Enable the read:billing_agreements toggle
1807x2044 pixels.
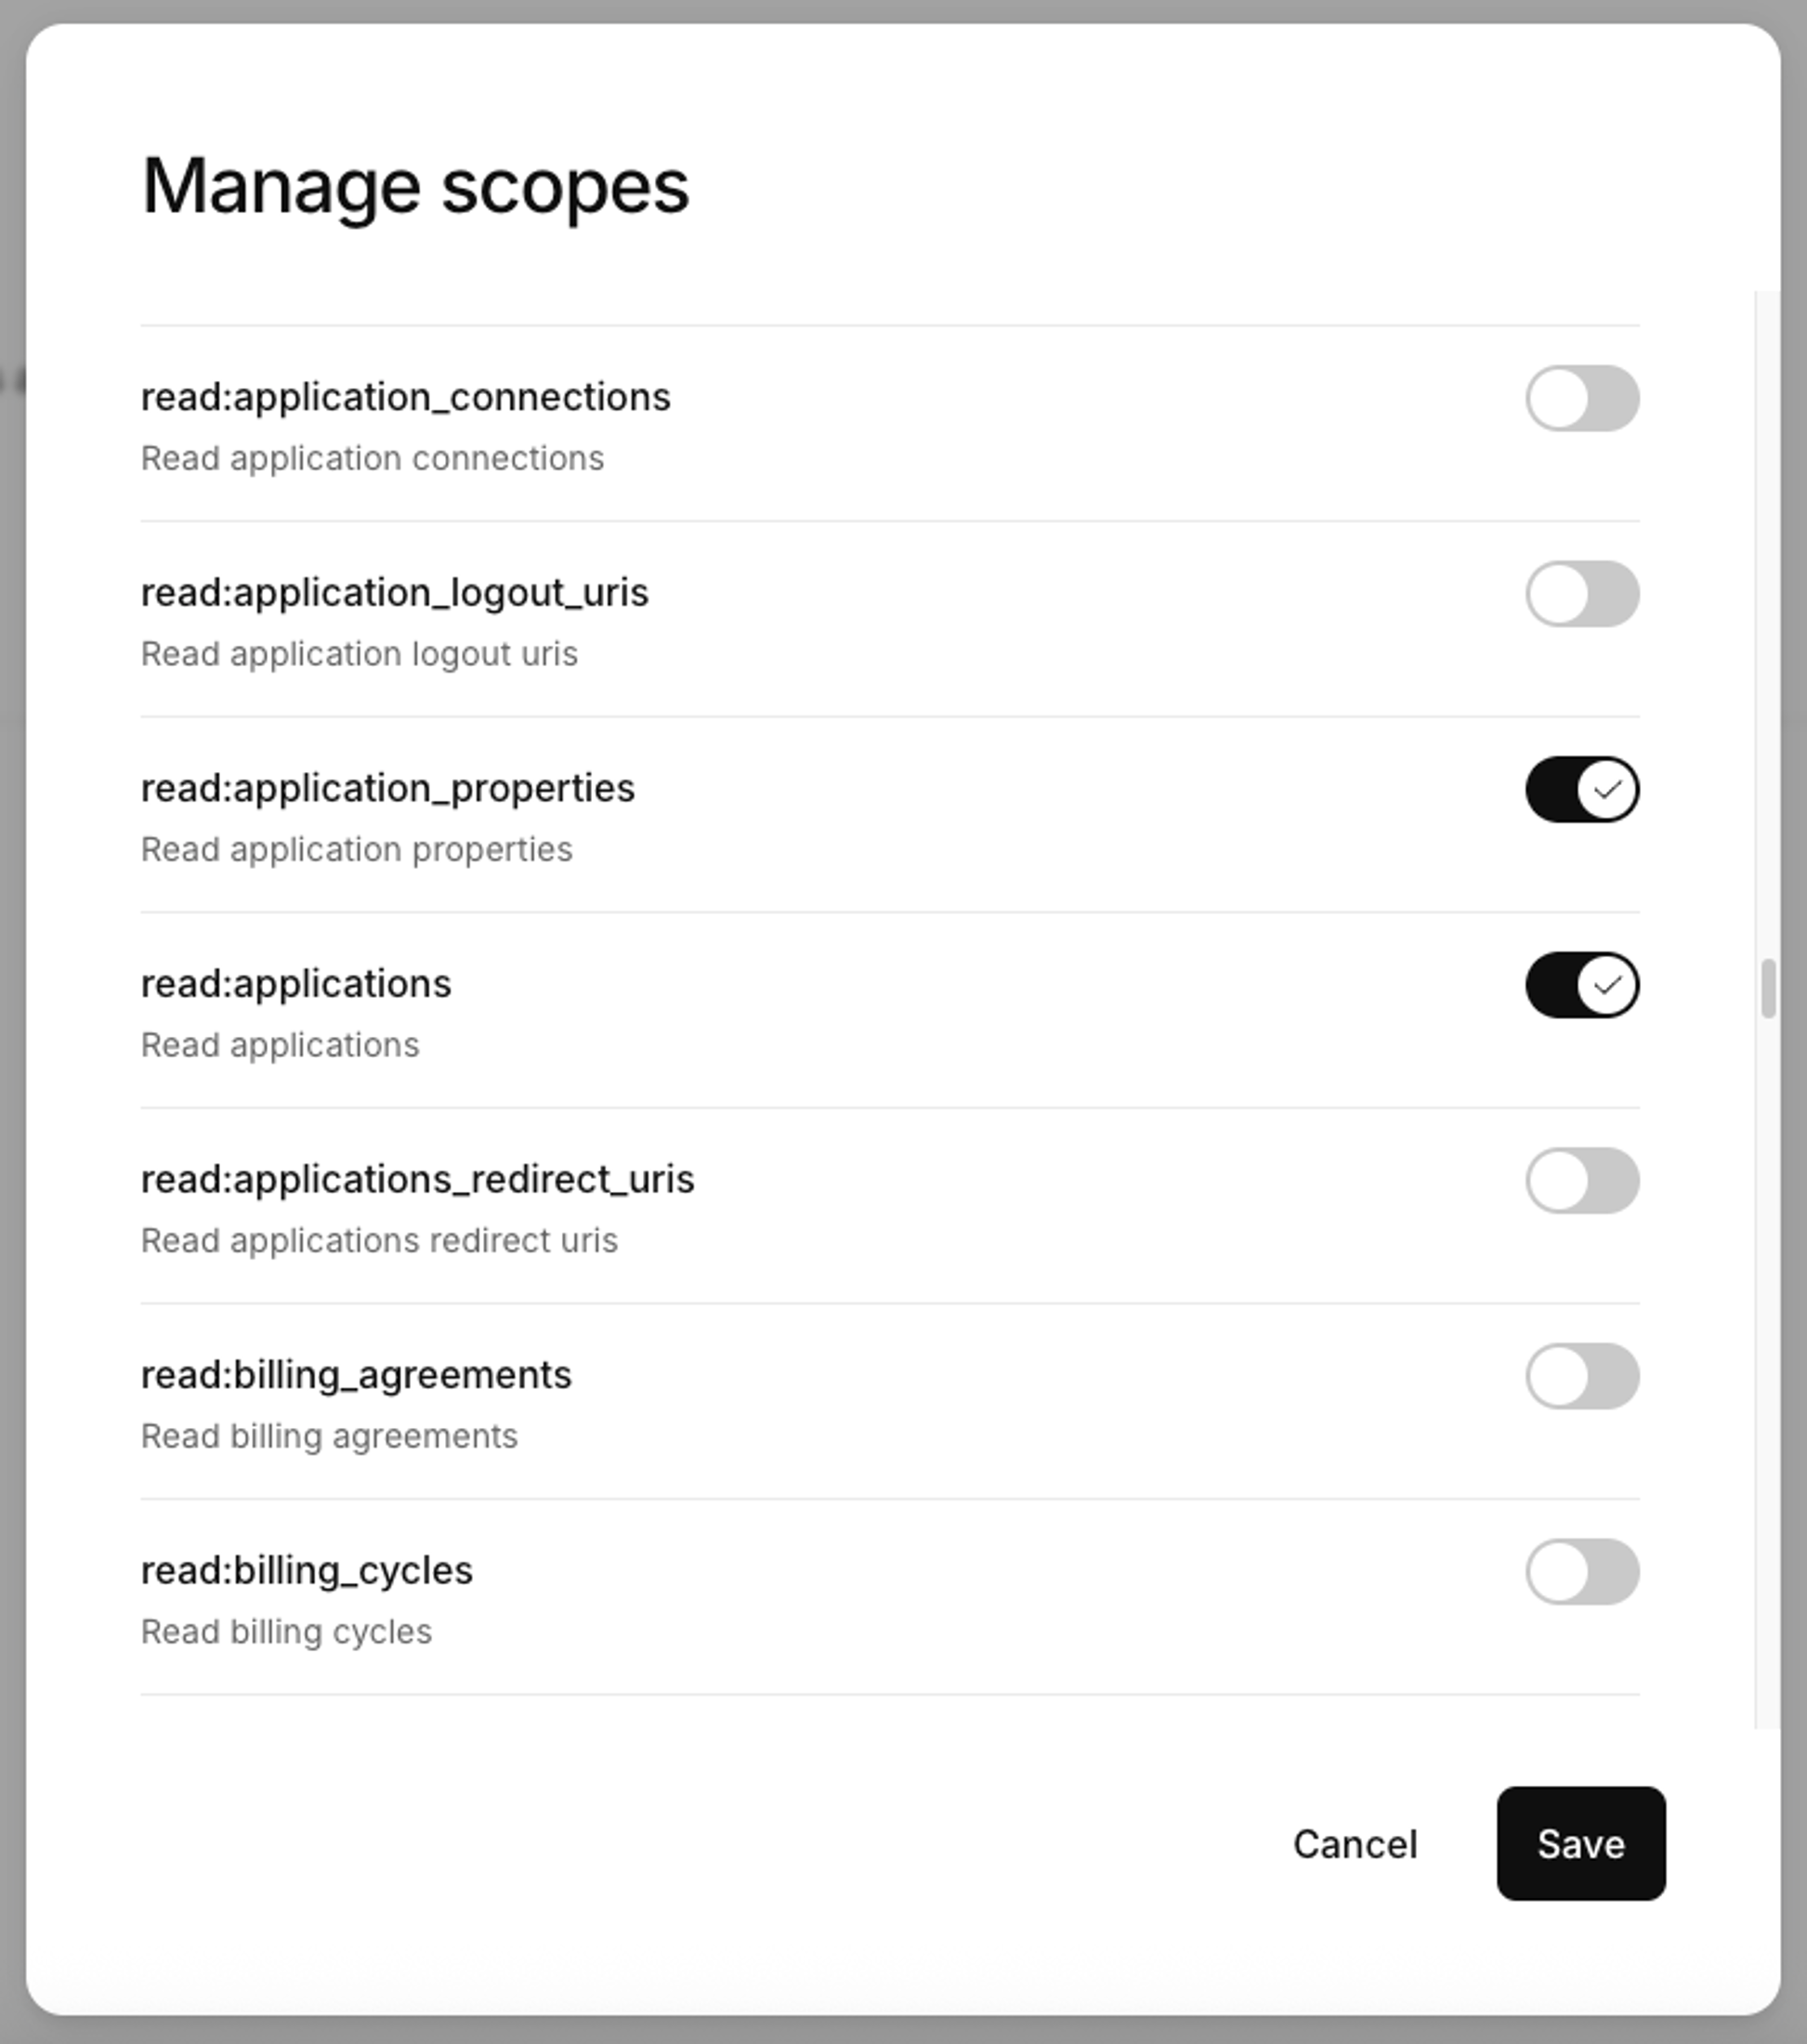[x=1580, y=1377]
